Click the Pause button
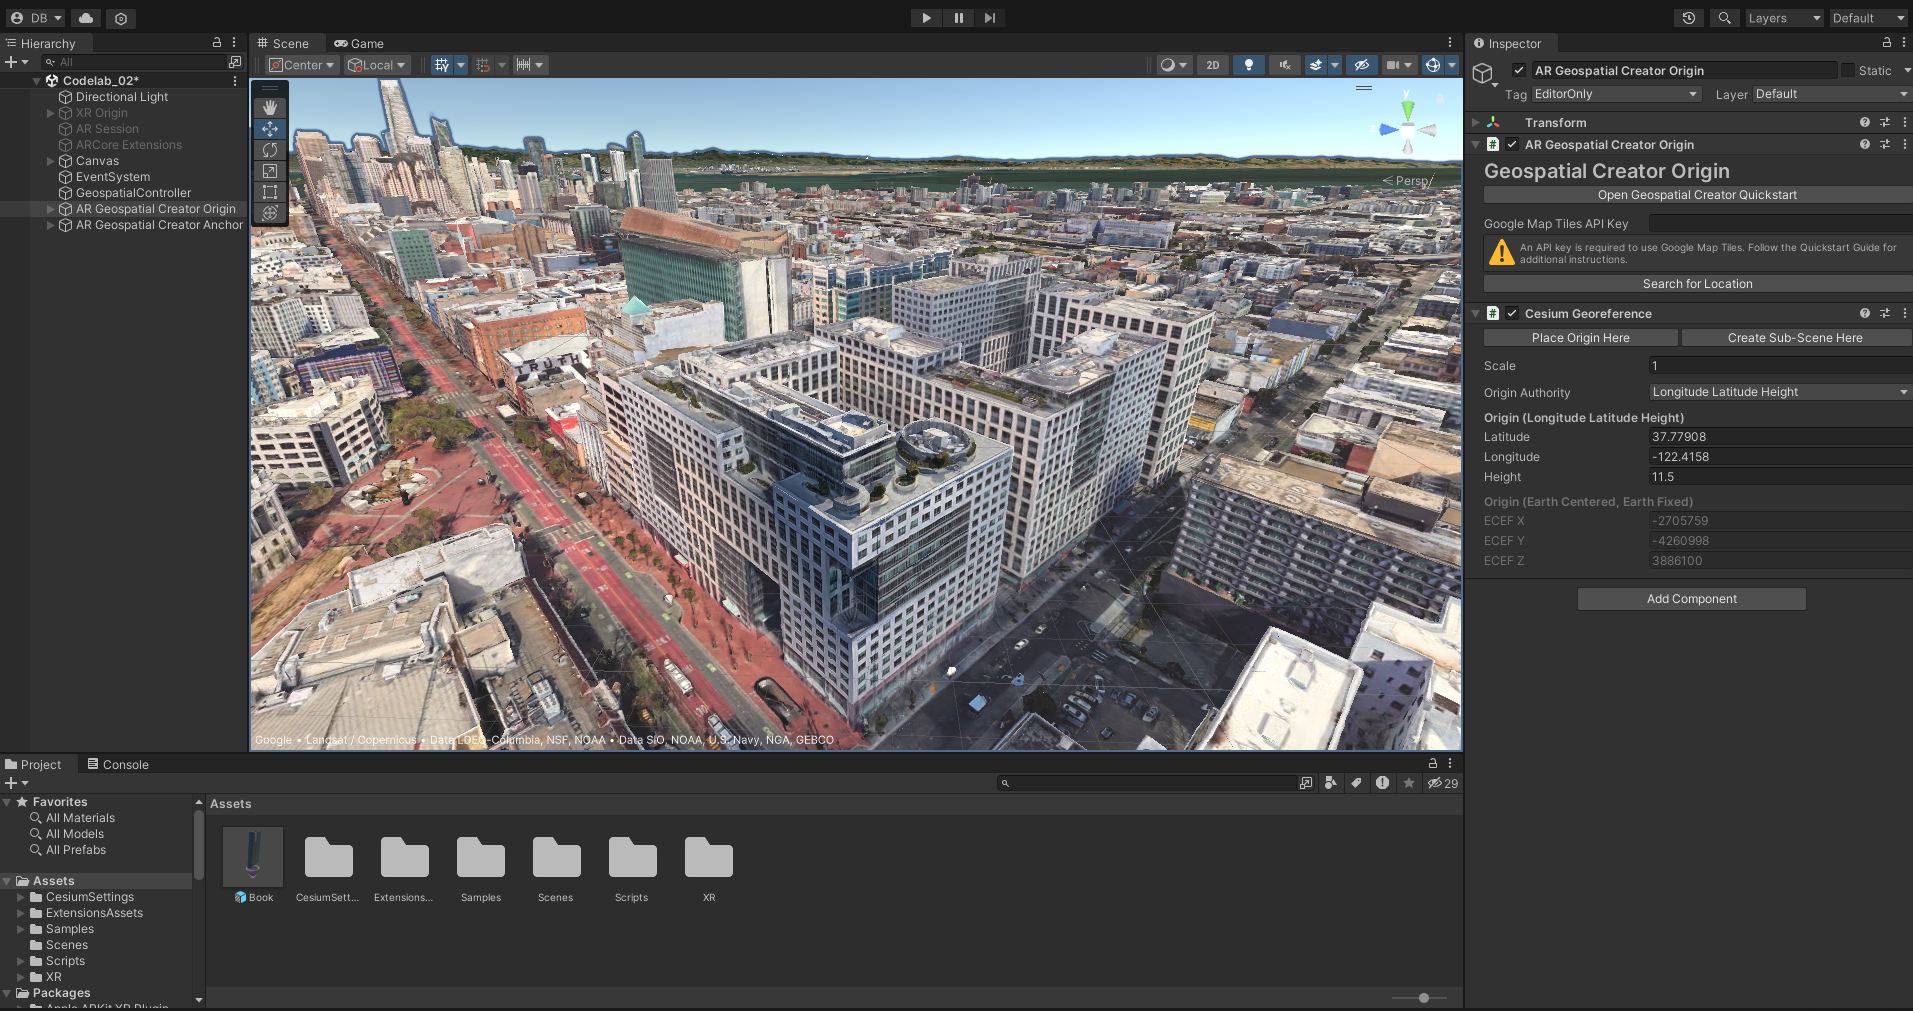This screenshot has height=1011, width=1913. coord(958,18)
